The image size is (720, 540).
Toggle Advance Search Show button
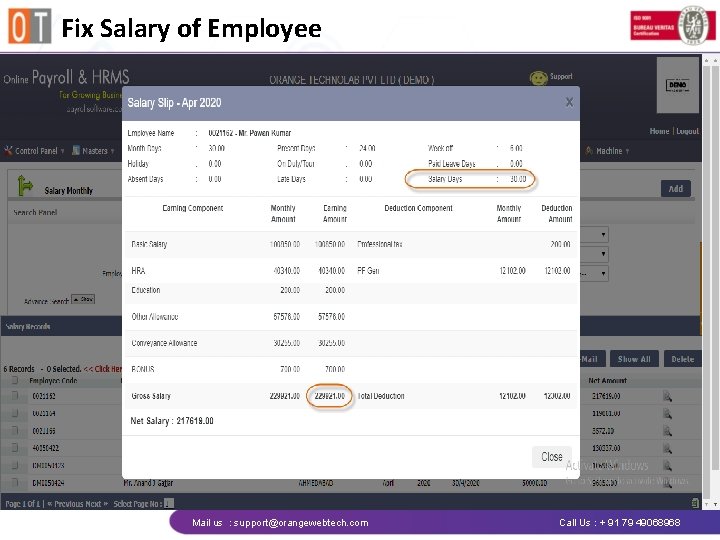pyautogui.click(x=83, y=299)
